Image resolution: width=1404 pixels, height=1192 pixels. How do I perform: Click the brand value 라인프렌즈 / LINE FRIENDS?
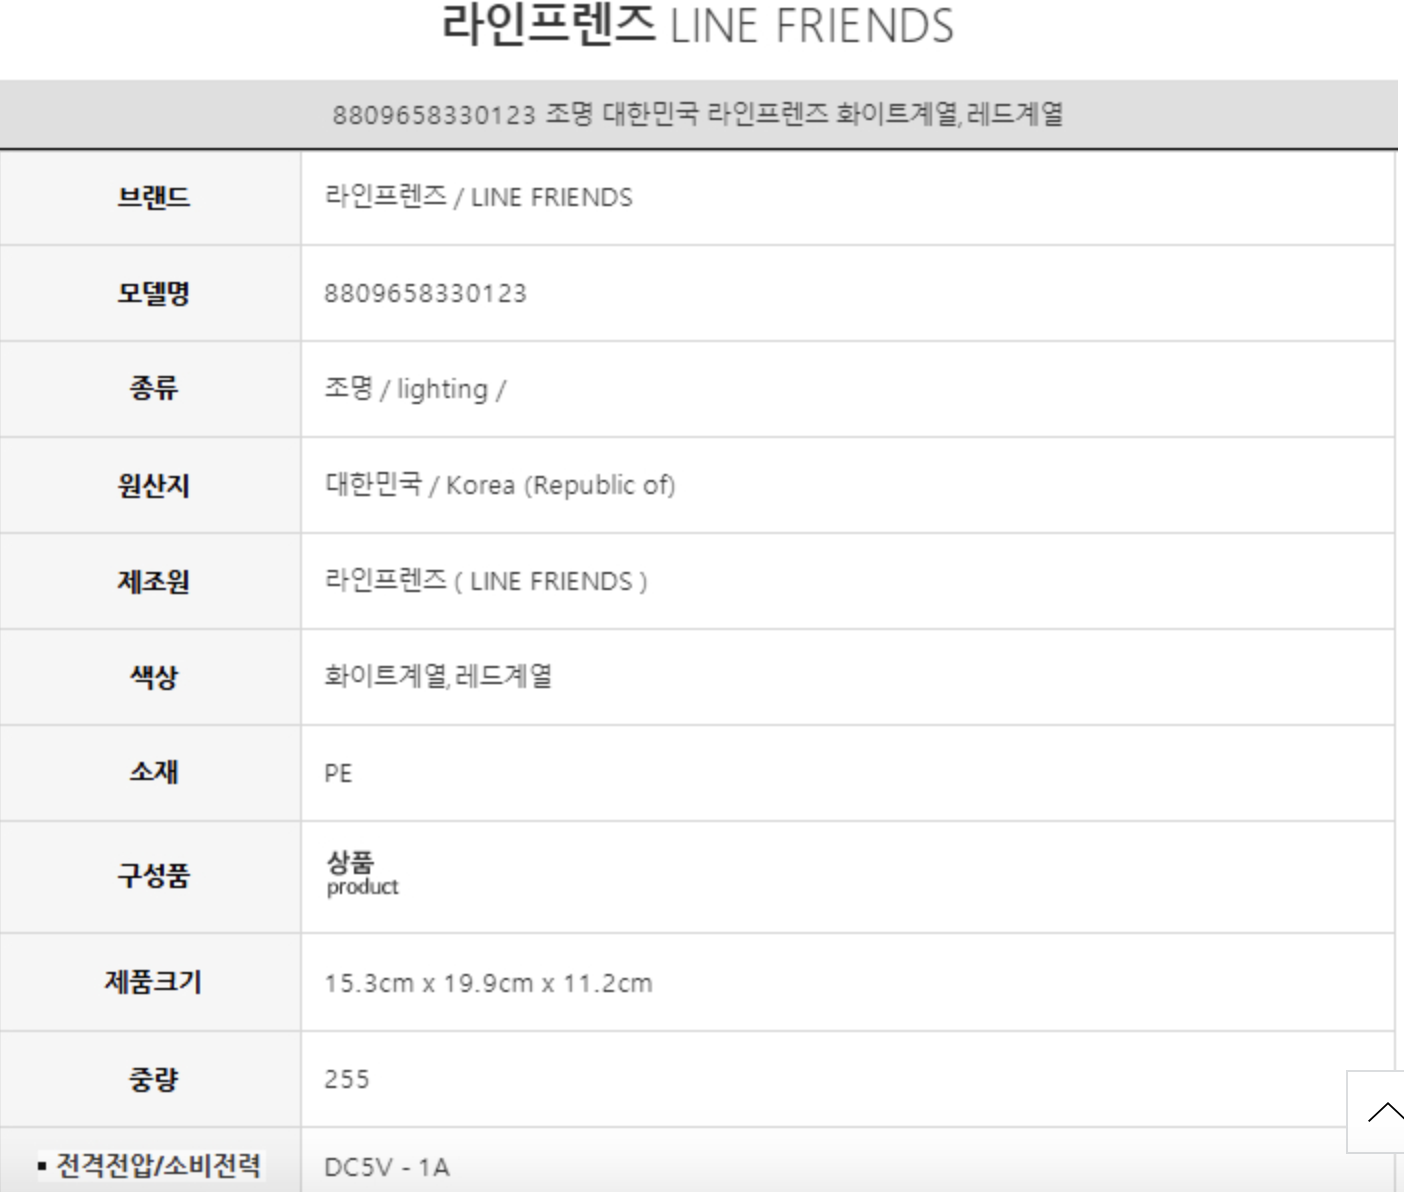pos(478,197)
